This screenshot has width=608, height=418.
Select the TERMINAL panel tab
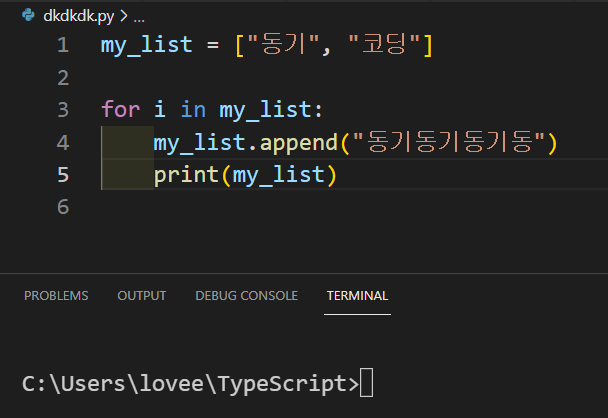pyautogui.click(x=357, y=296)
